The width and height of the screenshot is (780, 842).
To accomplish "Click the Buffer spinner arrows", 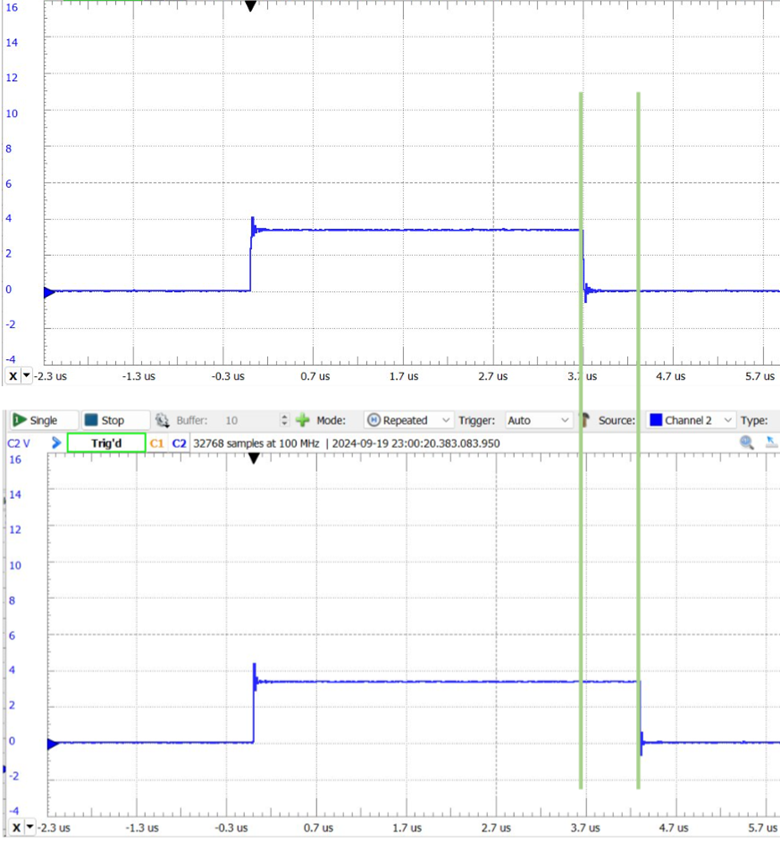I will (x=284, y=421).
